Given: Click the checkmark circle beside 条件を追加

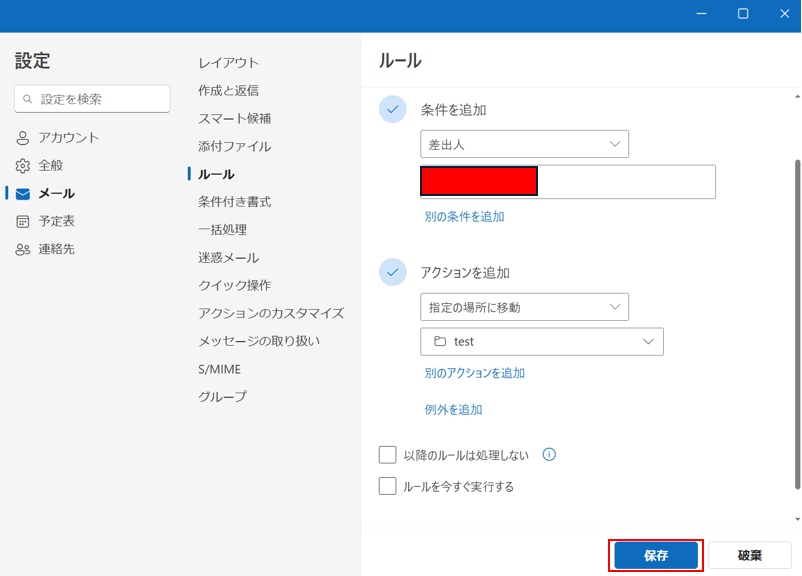Looking at the screenshot, I should [393, 109].
